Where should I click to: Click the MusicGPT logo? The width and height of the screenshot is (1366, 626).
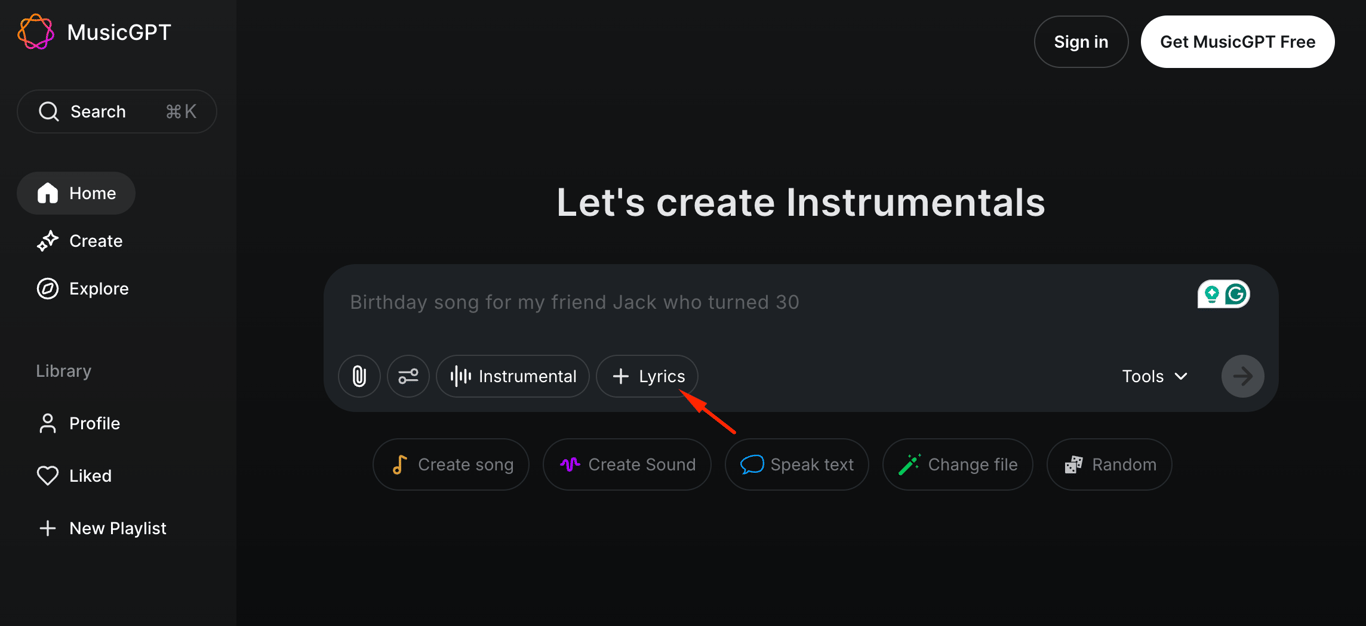click(x=93, y=31)
